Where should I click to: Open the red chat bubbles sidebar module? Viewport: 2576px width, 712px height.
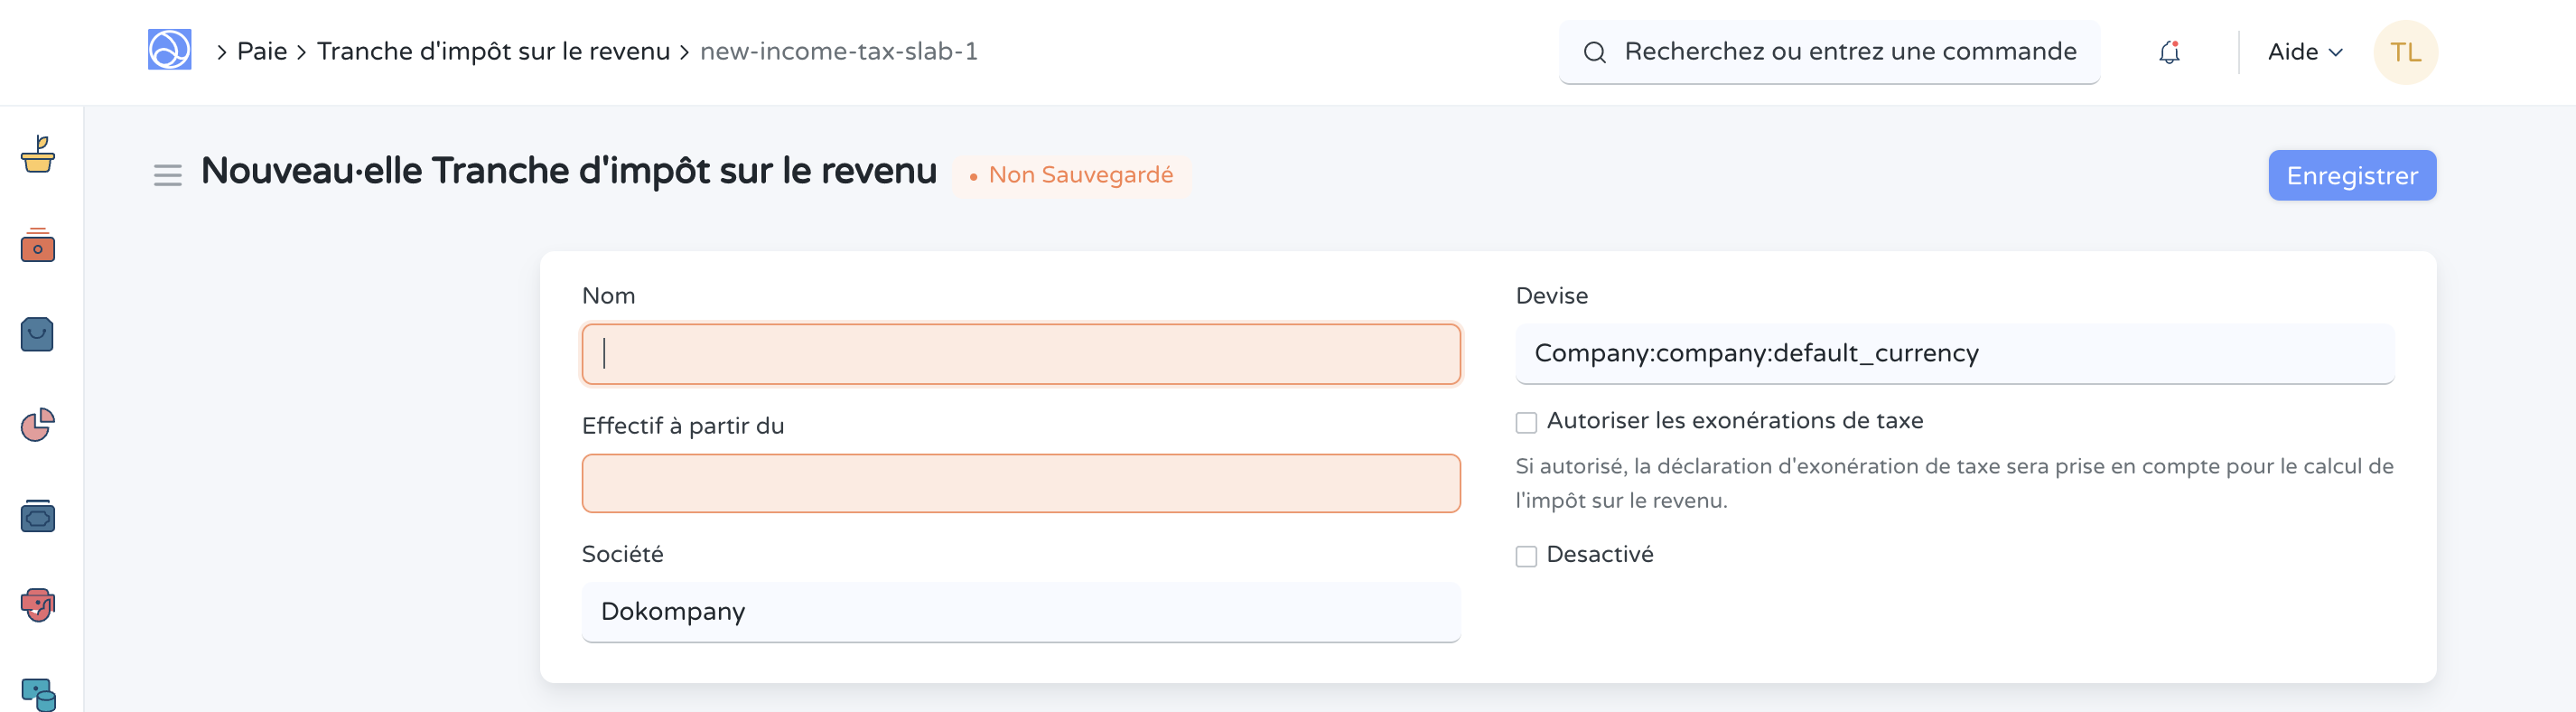click(x=38, y=604)
